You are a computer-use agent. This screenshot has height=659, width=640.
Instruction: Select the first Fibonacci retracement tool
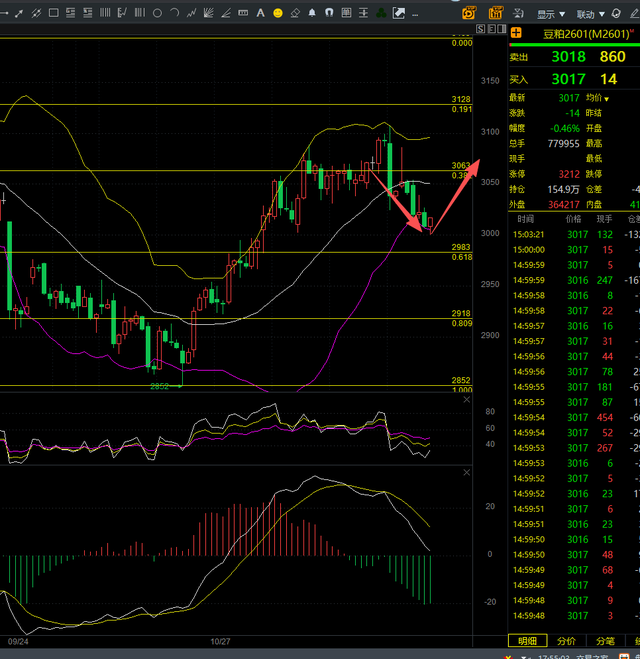71,13
